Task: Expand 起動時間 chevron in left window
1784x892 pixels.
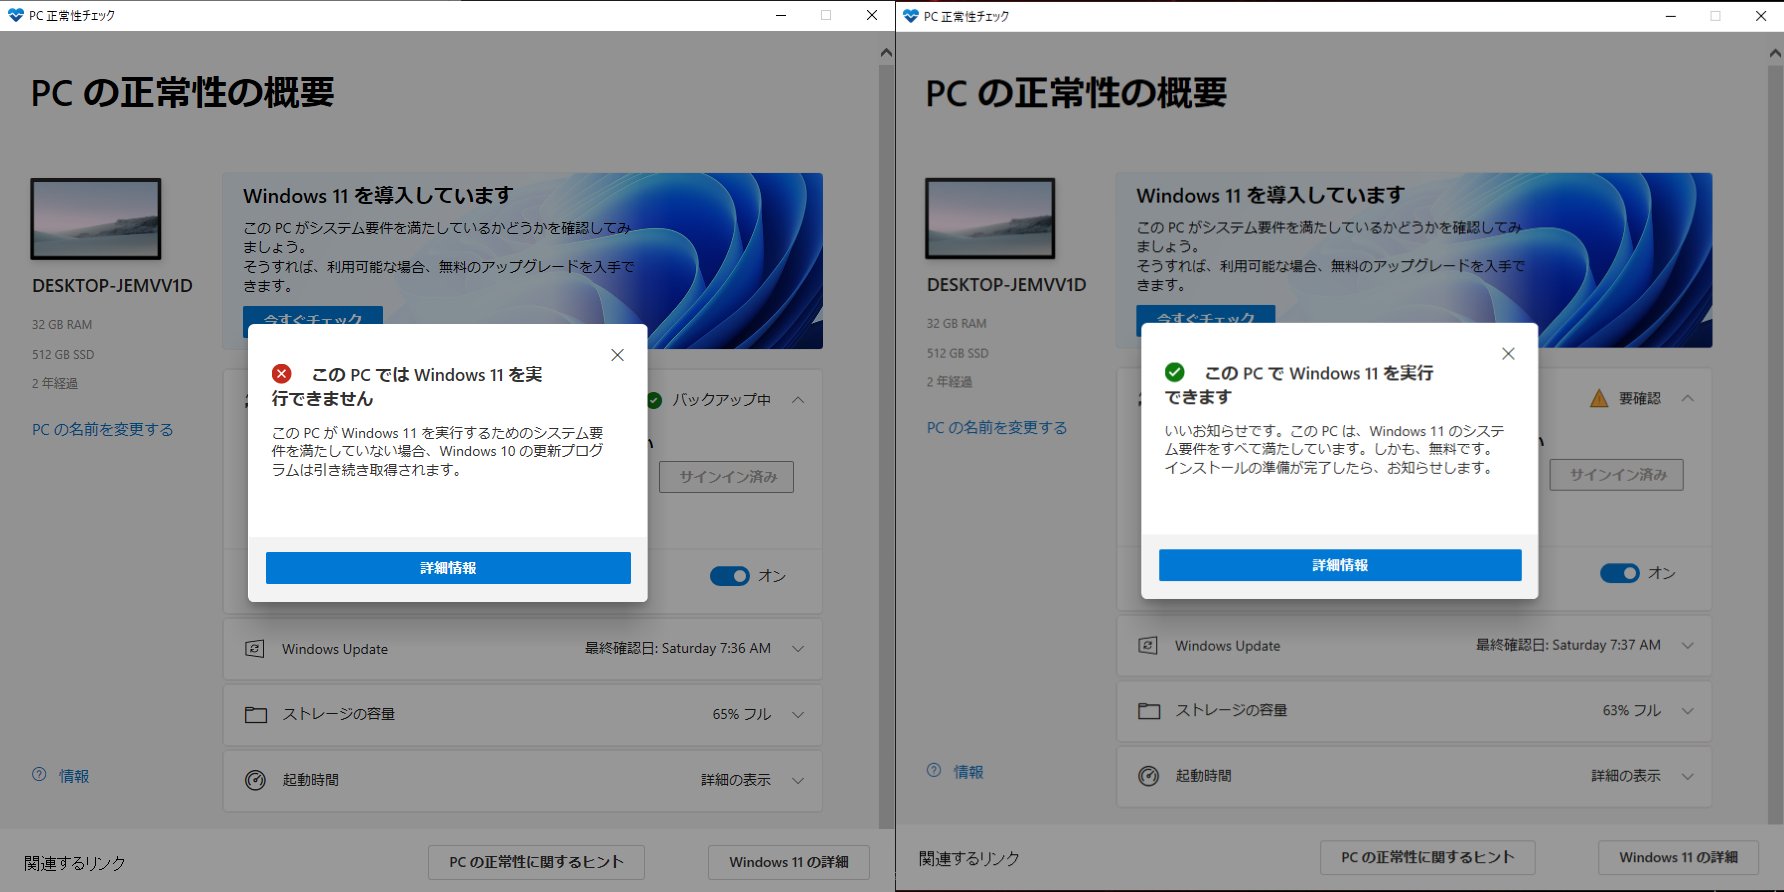Action: [x=798, y=780]
